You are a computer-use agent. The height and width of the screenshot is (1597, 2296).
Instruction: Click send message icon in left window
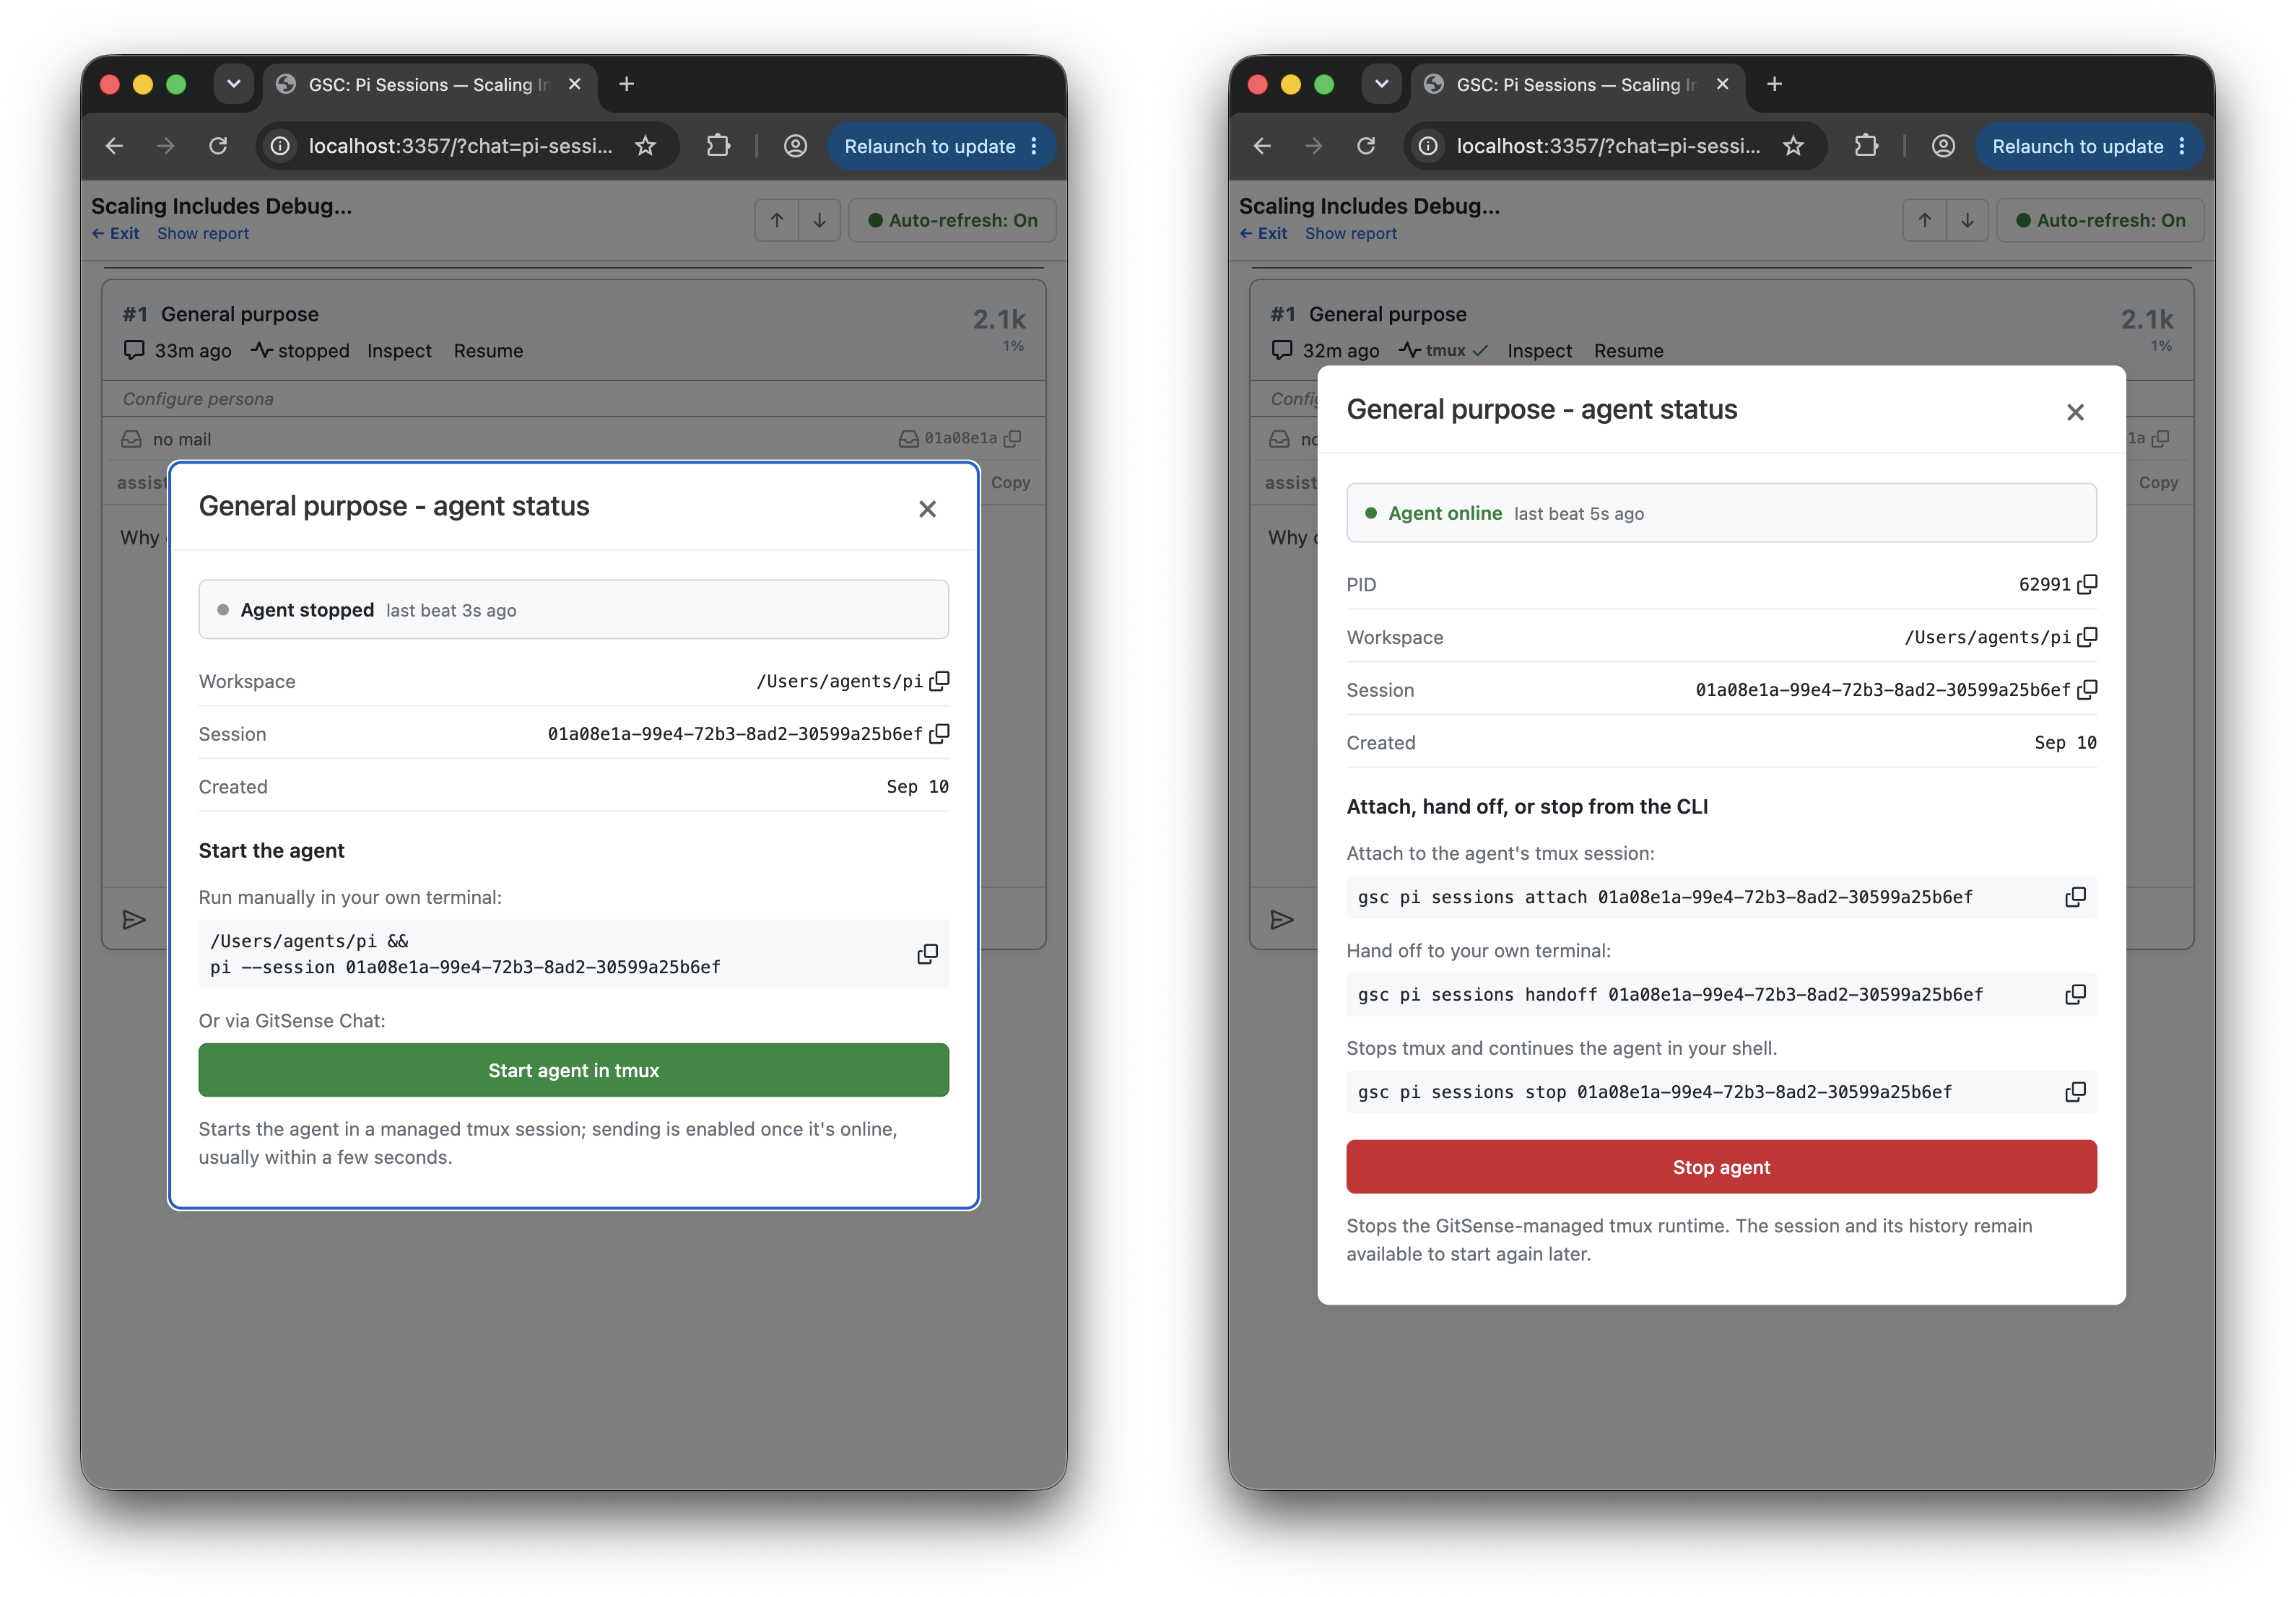coord(134,920)
